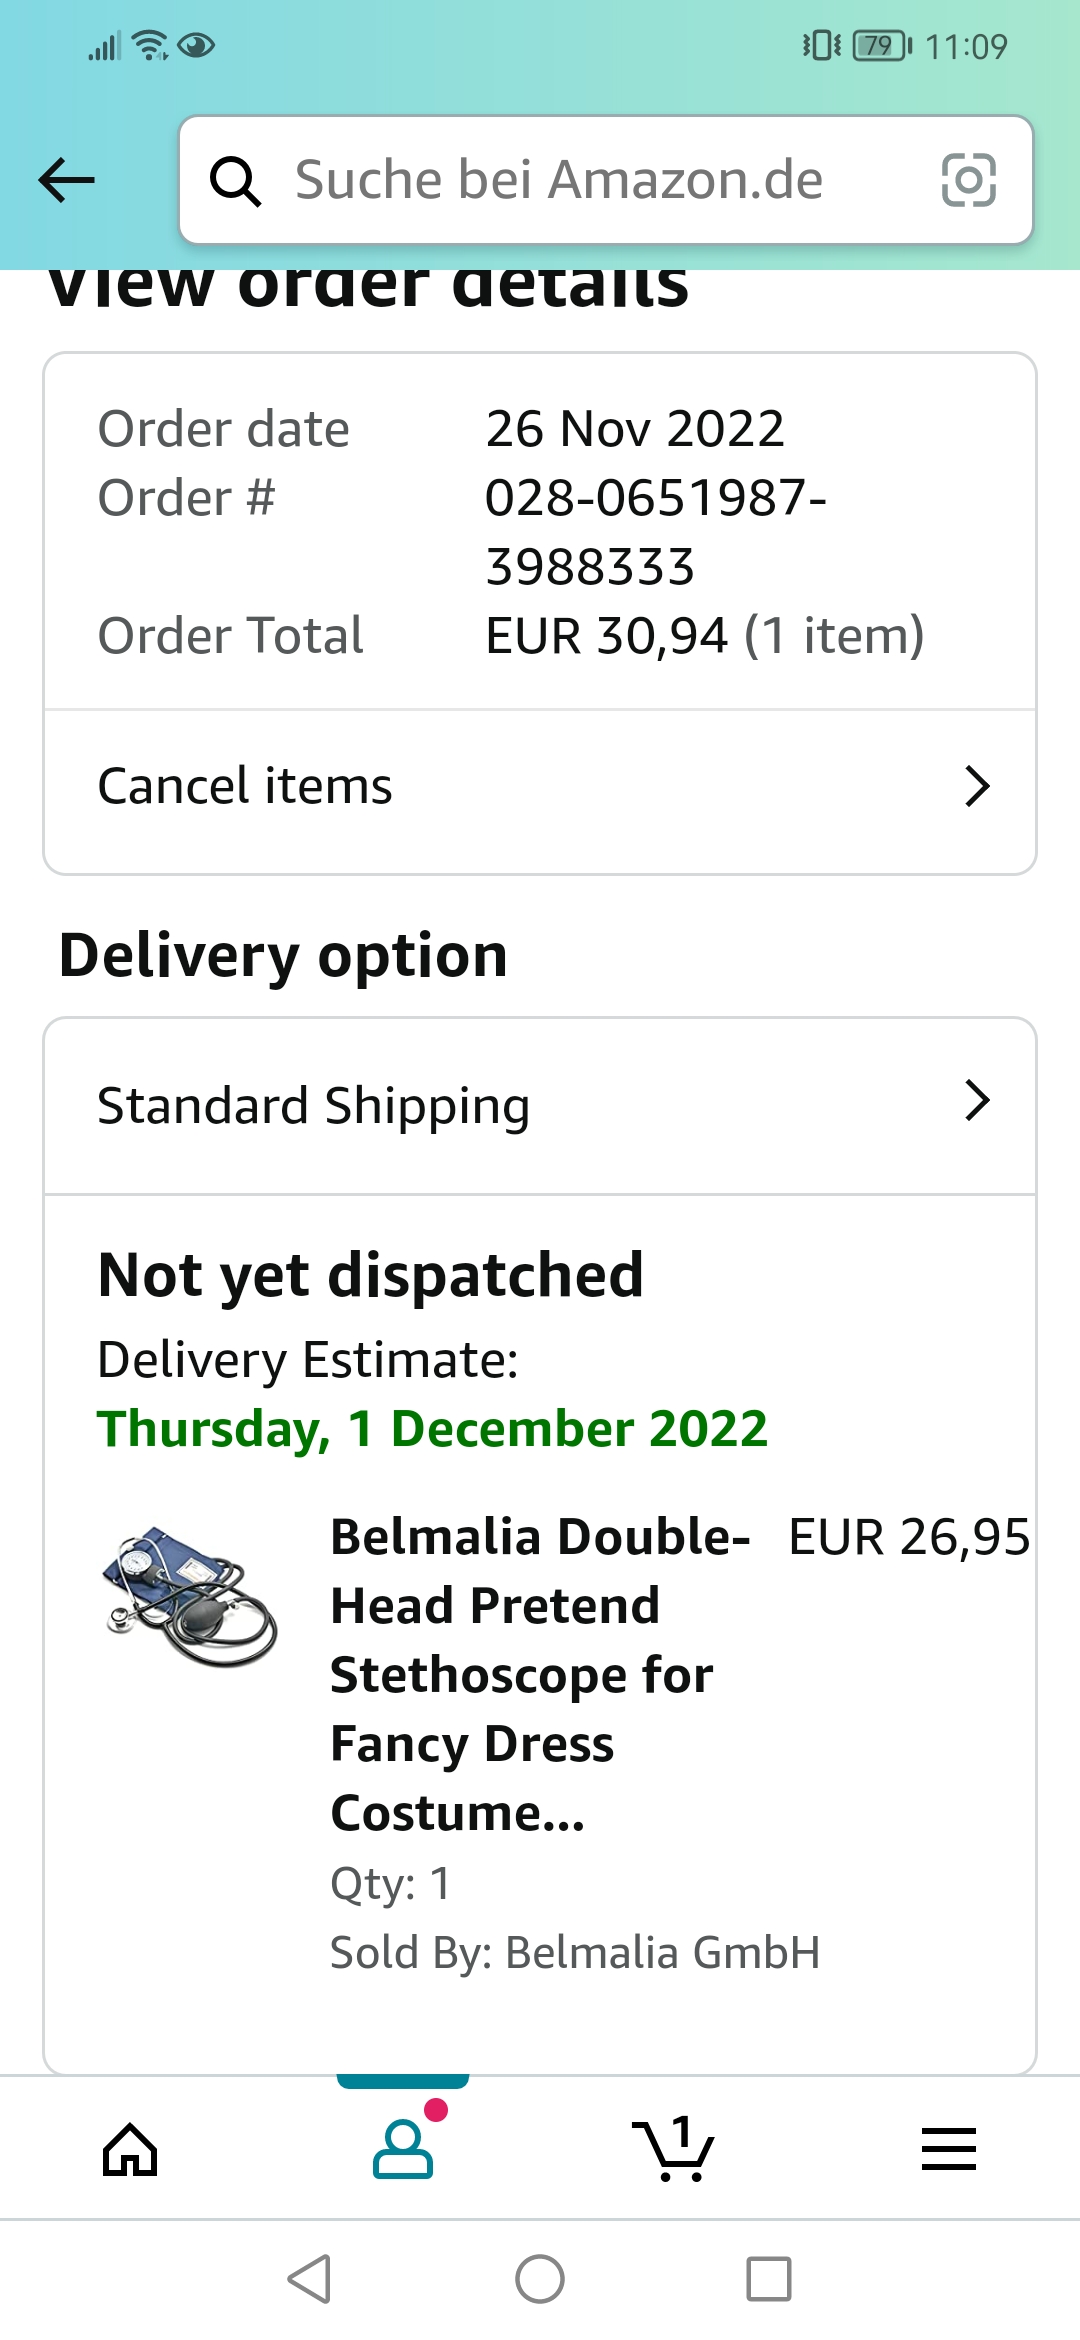Screen dimensions: 1080x2340
Task: Select Standard Shipping delivery option
Action: pyautogui.click(x=313, y=1106)
